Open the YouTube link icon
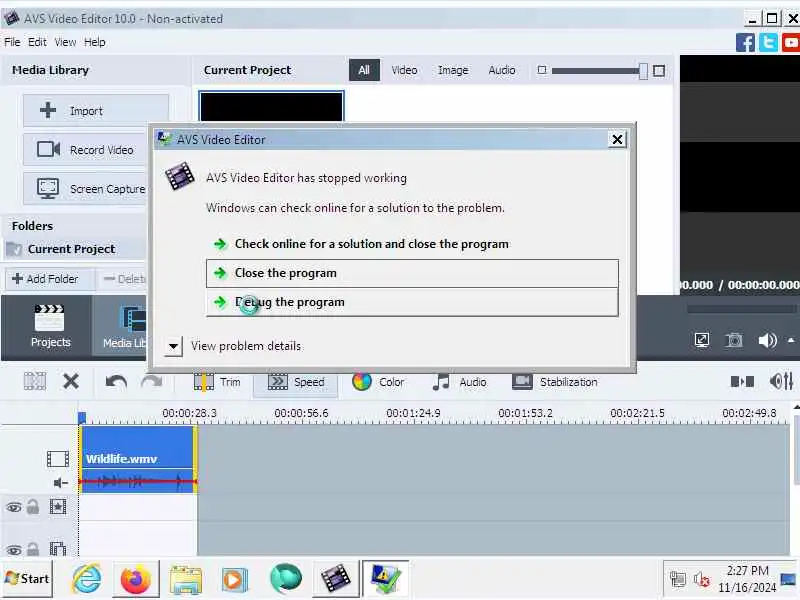The height and width of the screenshot is (600, 800). (x=791, y=43)
